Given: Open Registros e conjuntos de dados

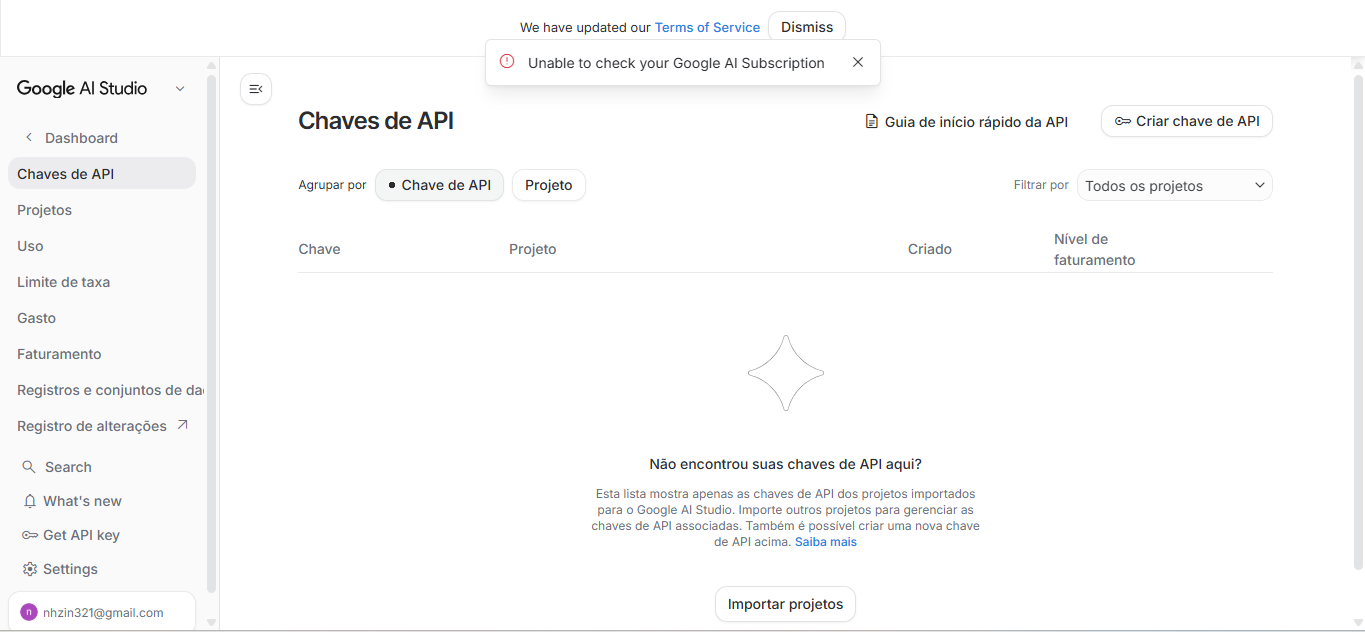Looking at the screenshot, I should point(110,390).
